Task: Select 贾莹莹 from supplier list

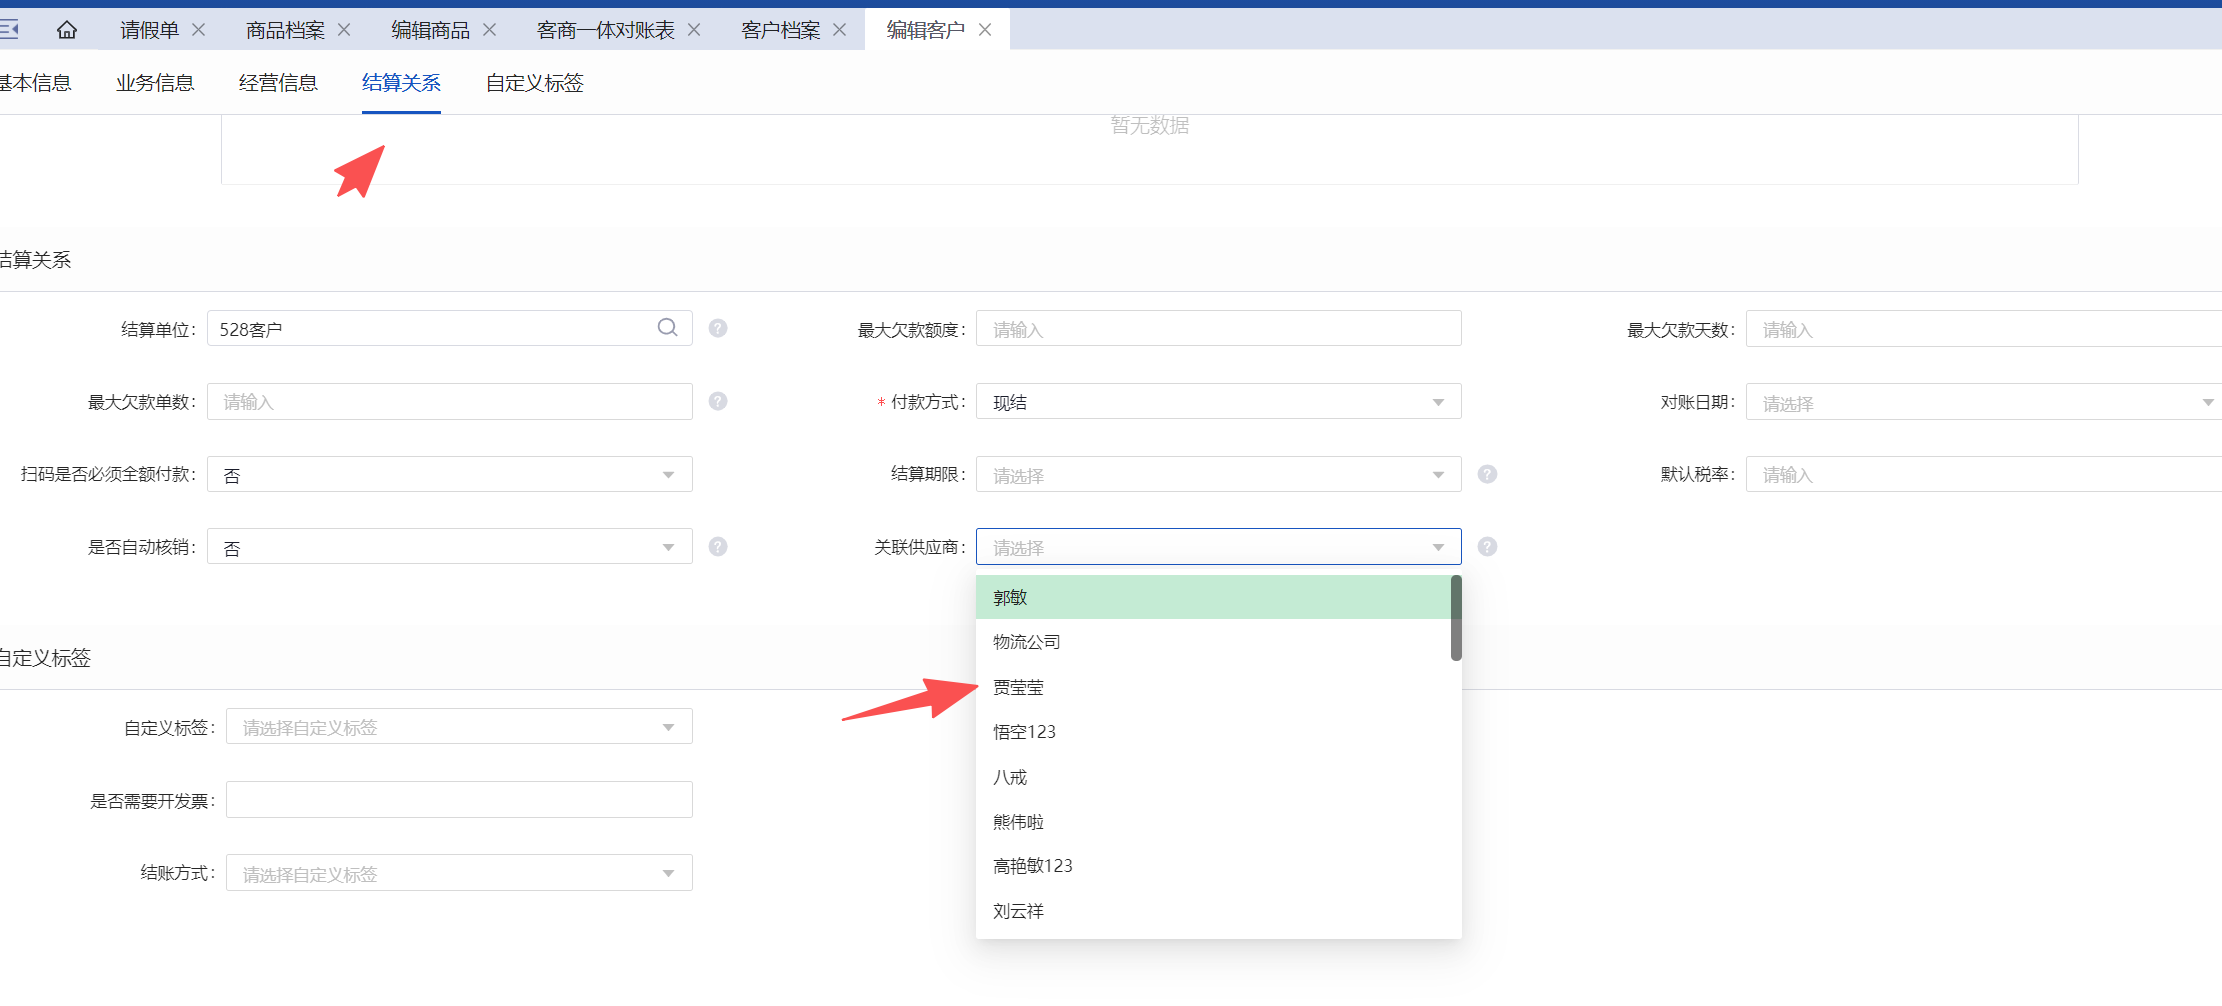Action: point(1018,687)
